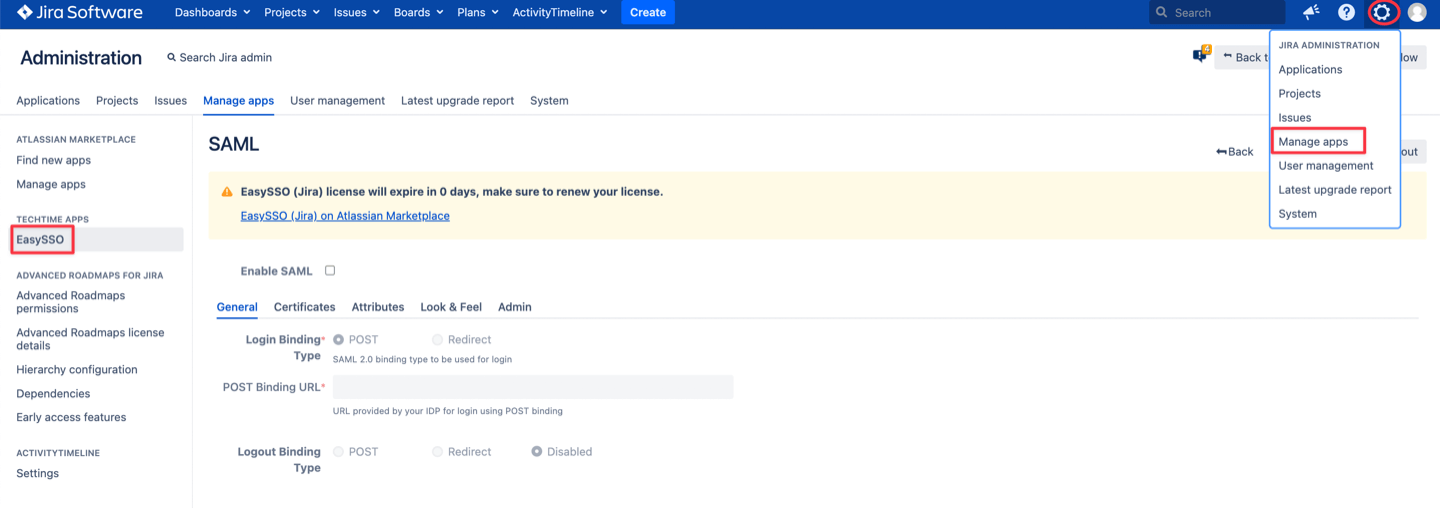Expand the Projects dropdown in navbar
The image size is (1440, 508).
coord(291,13)
